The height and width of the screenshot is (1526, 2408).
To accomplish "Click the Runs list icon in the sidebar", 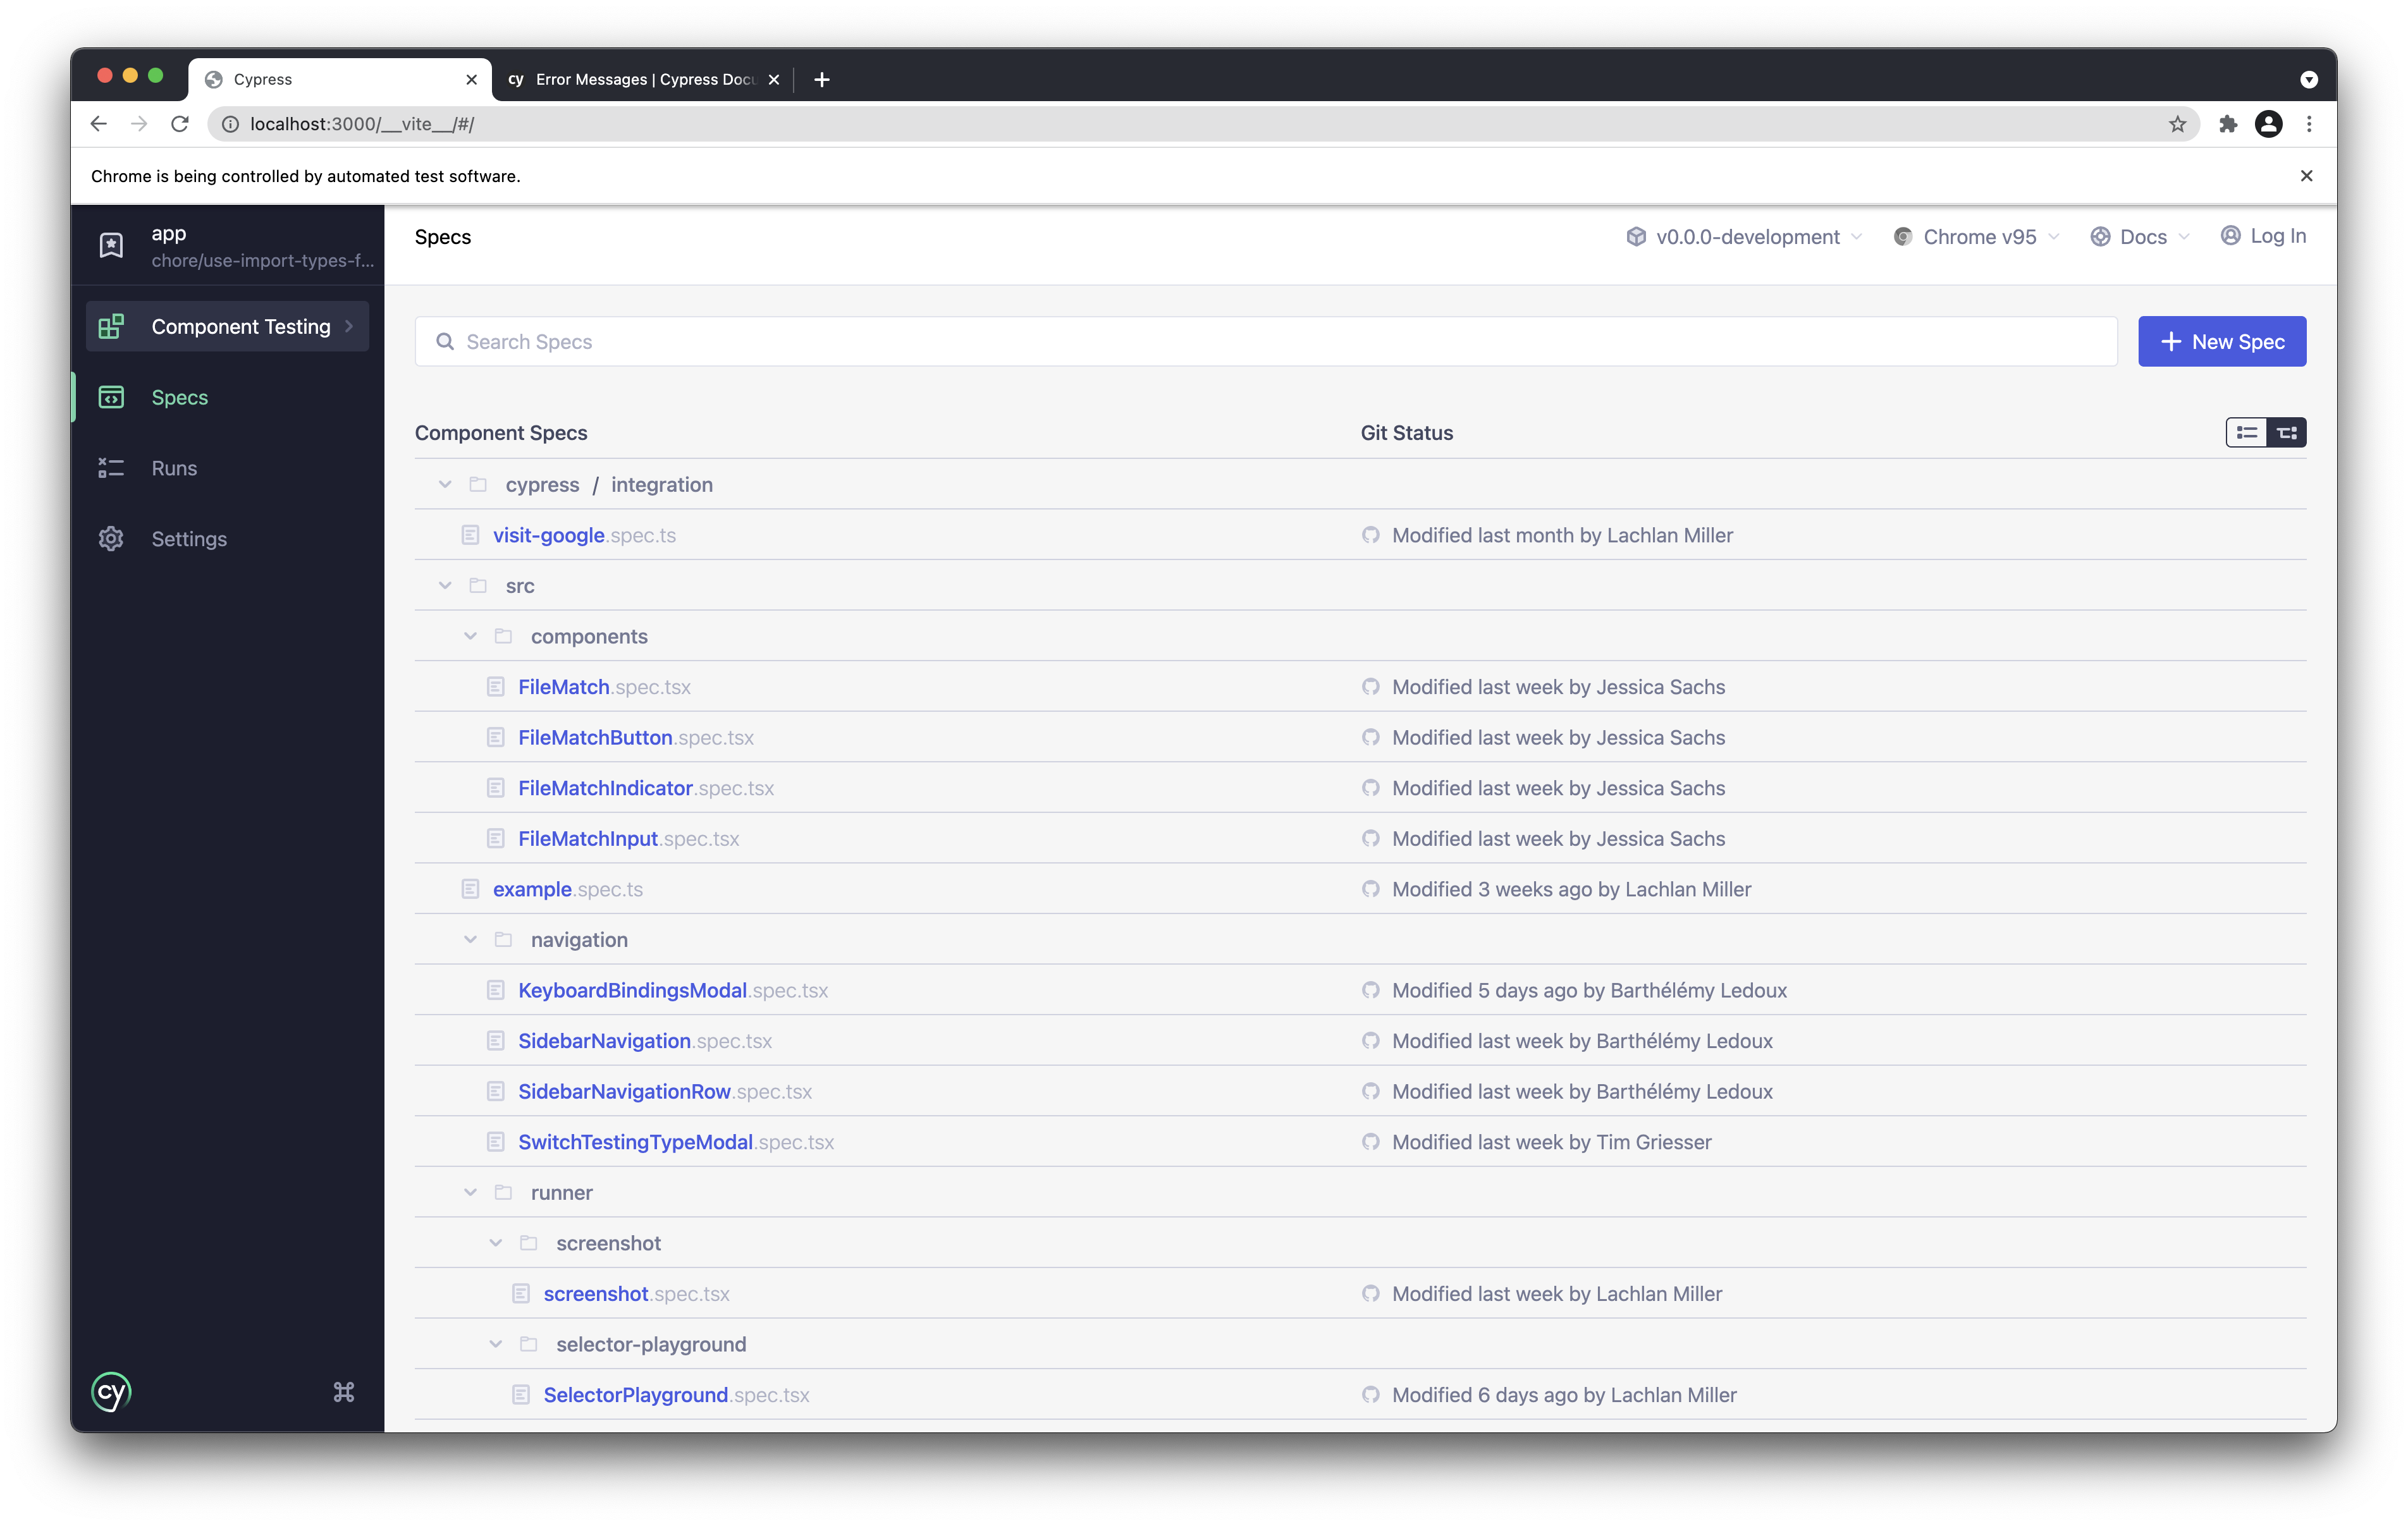I will 111,468.
